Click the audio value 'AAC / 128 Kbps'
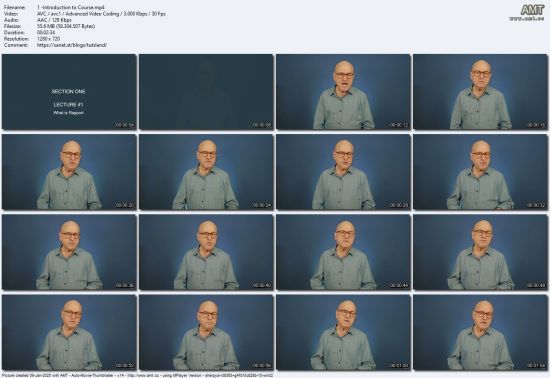The image size is (550, 378). [x=54, y=20]
